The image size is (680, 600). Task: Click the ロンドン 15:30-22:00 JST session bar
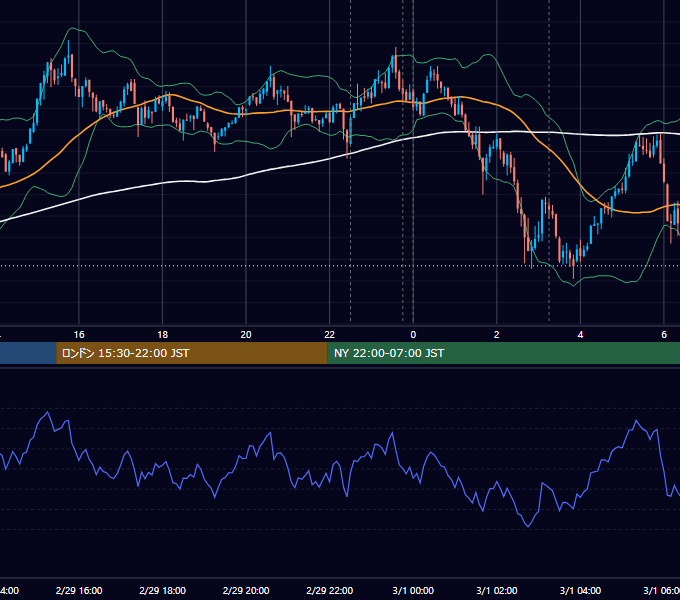(192, 353)
